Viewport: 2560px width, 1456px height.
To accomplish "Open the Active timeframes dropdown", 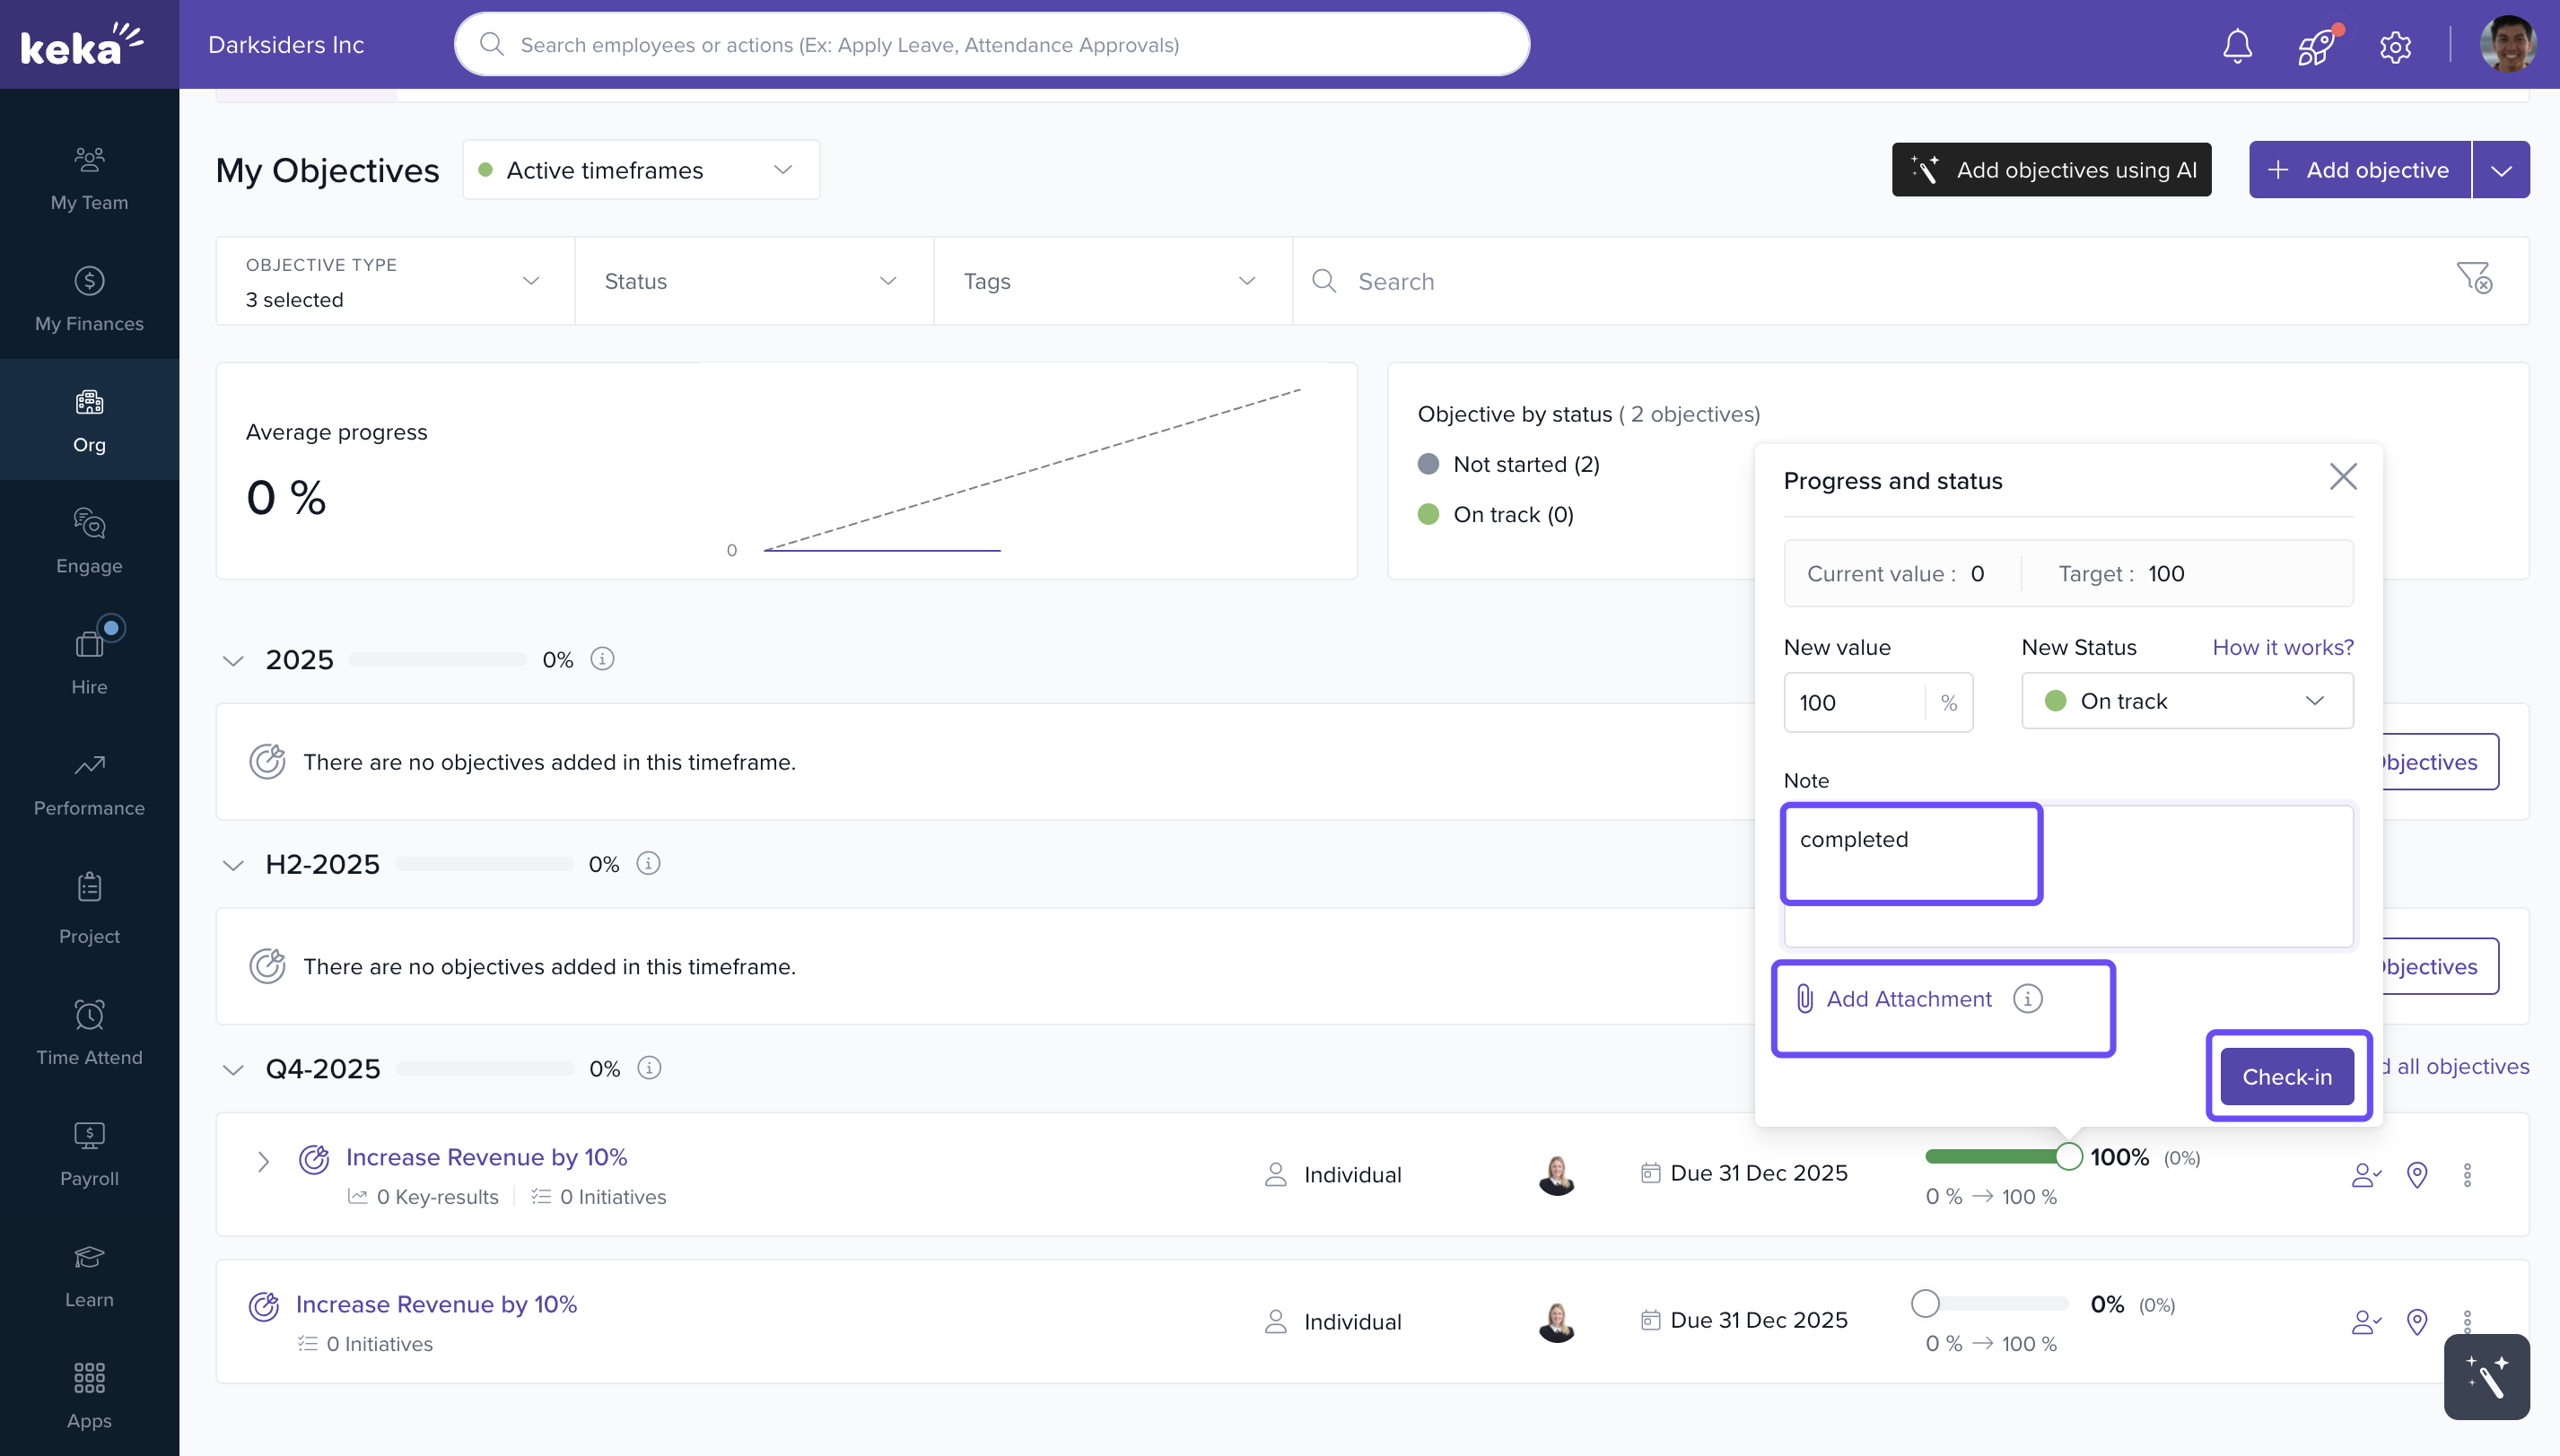I will pyautogui.click(x=640, y=170).
